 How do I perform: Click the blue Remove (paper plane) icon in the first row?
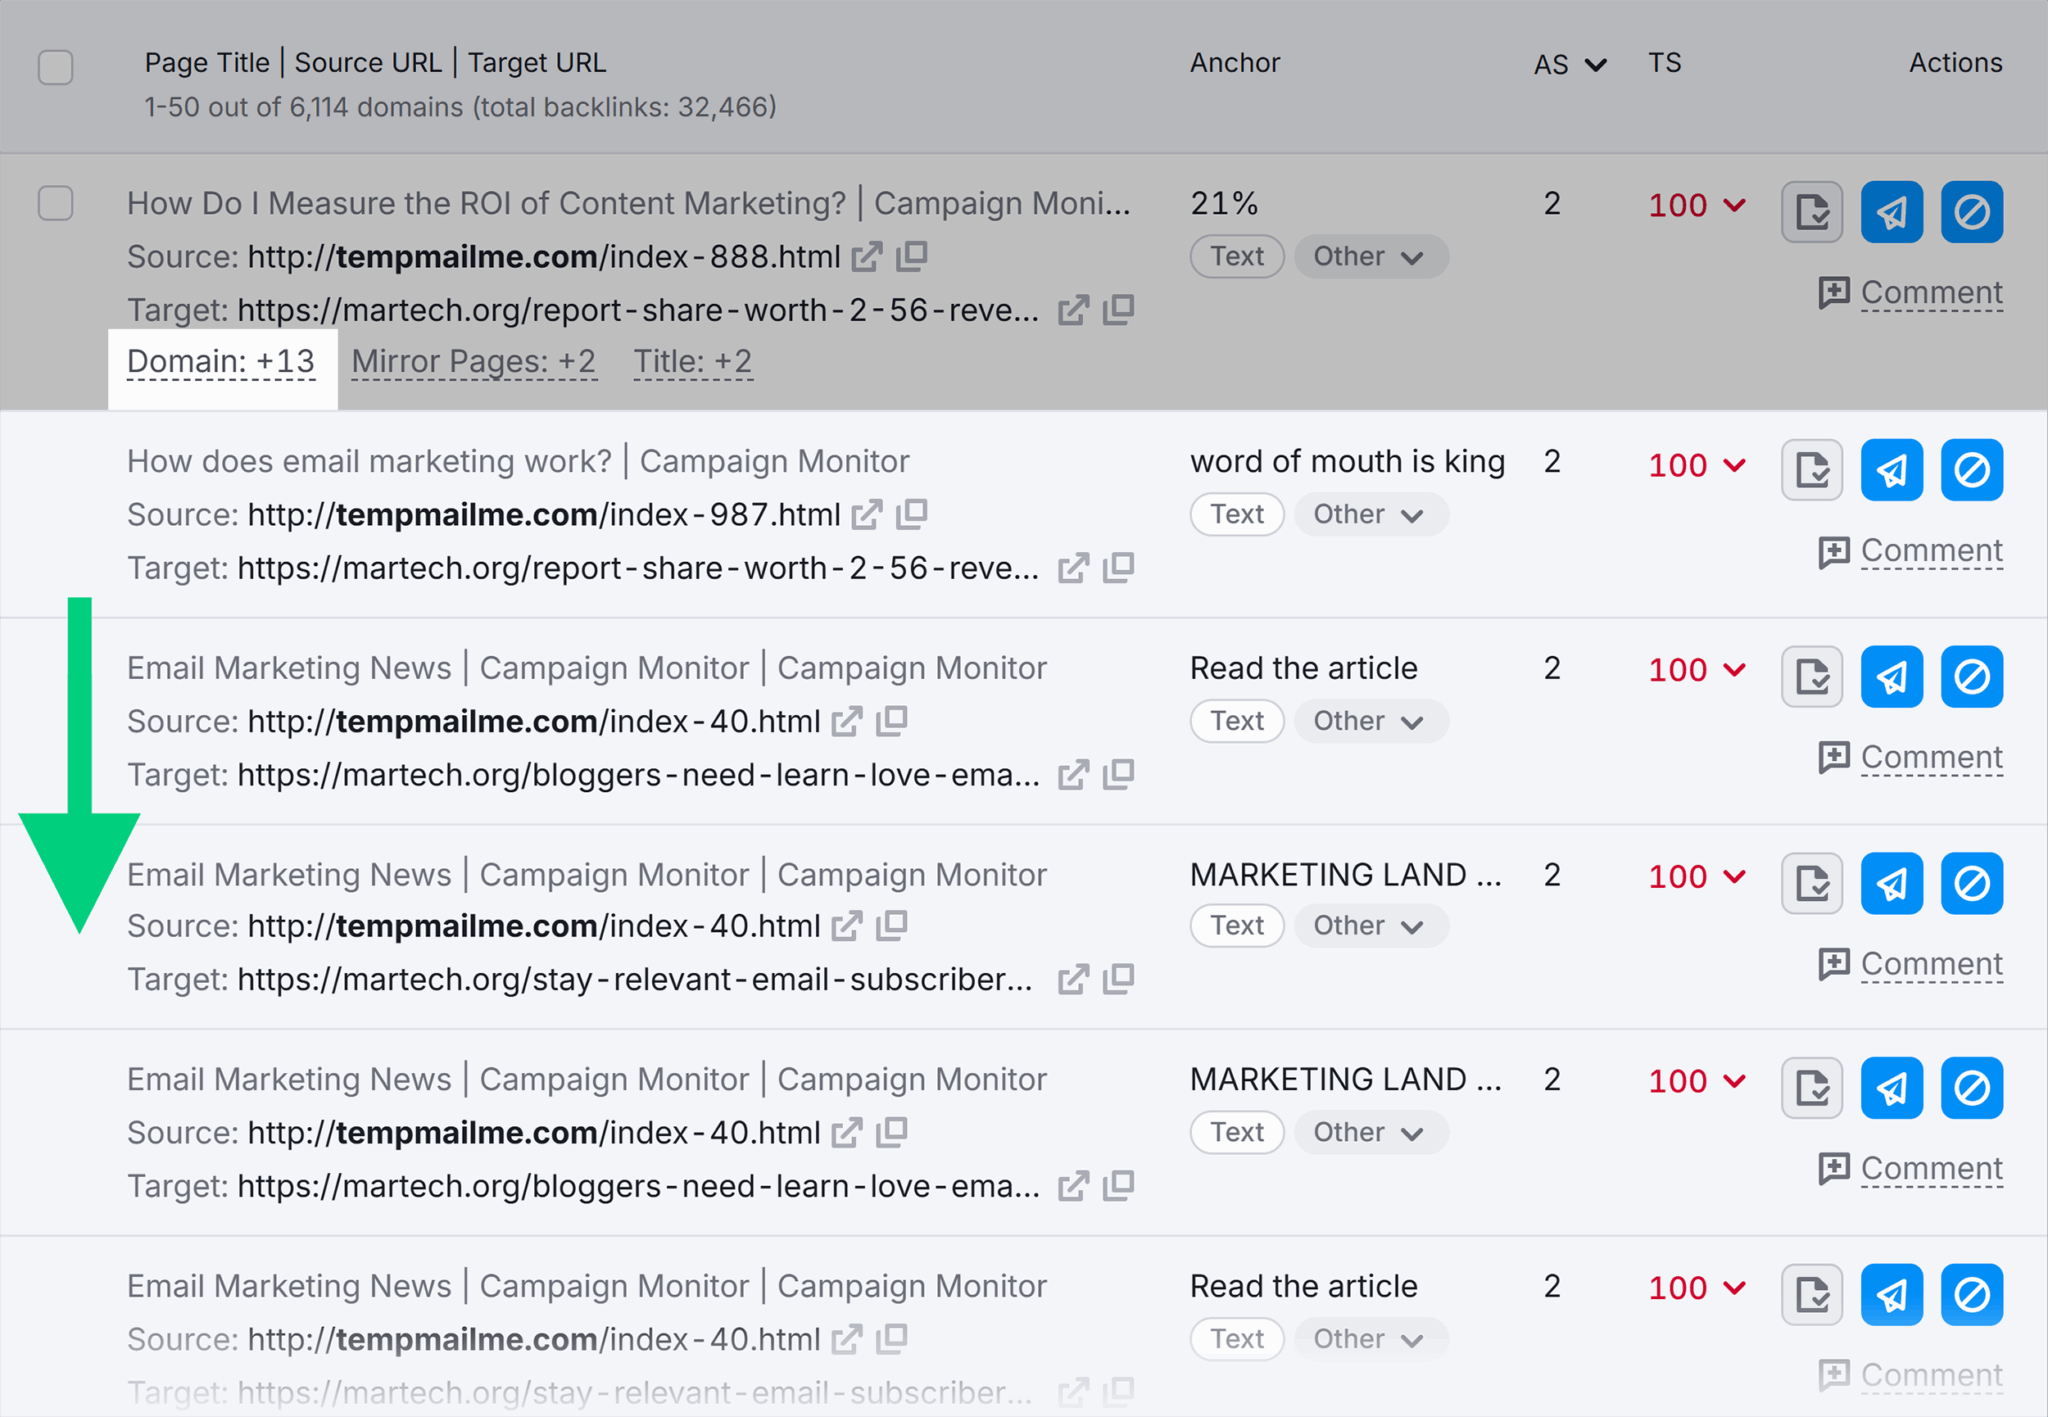point(1891,211)
